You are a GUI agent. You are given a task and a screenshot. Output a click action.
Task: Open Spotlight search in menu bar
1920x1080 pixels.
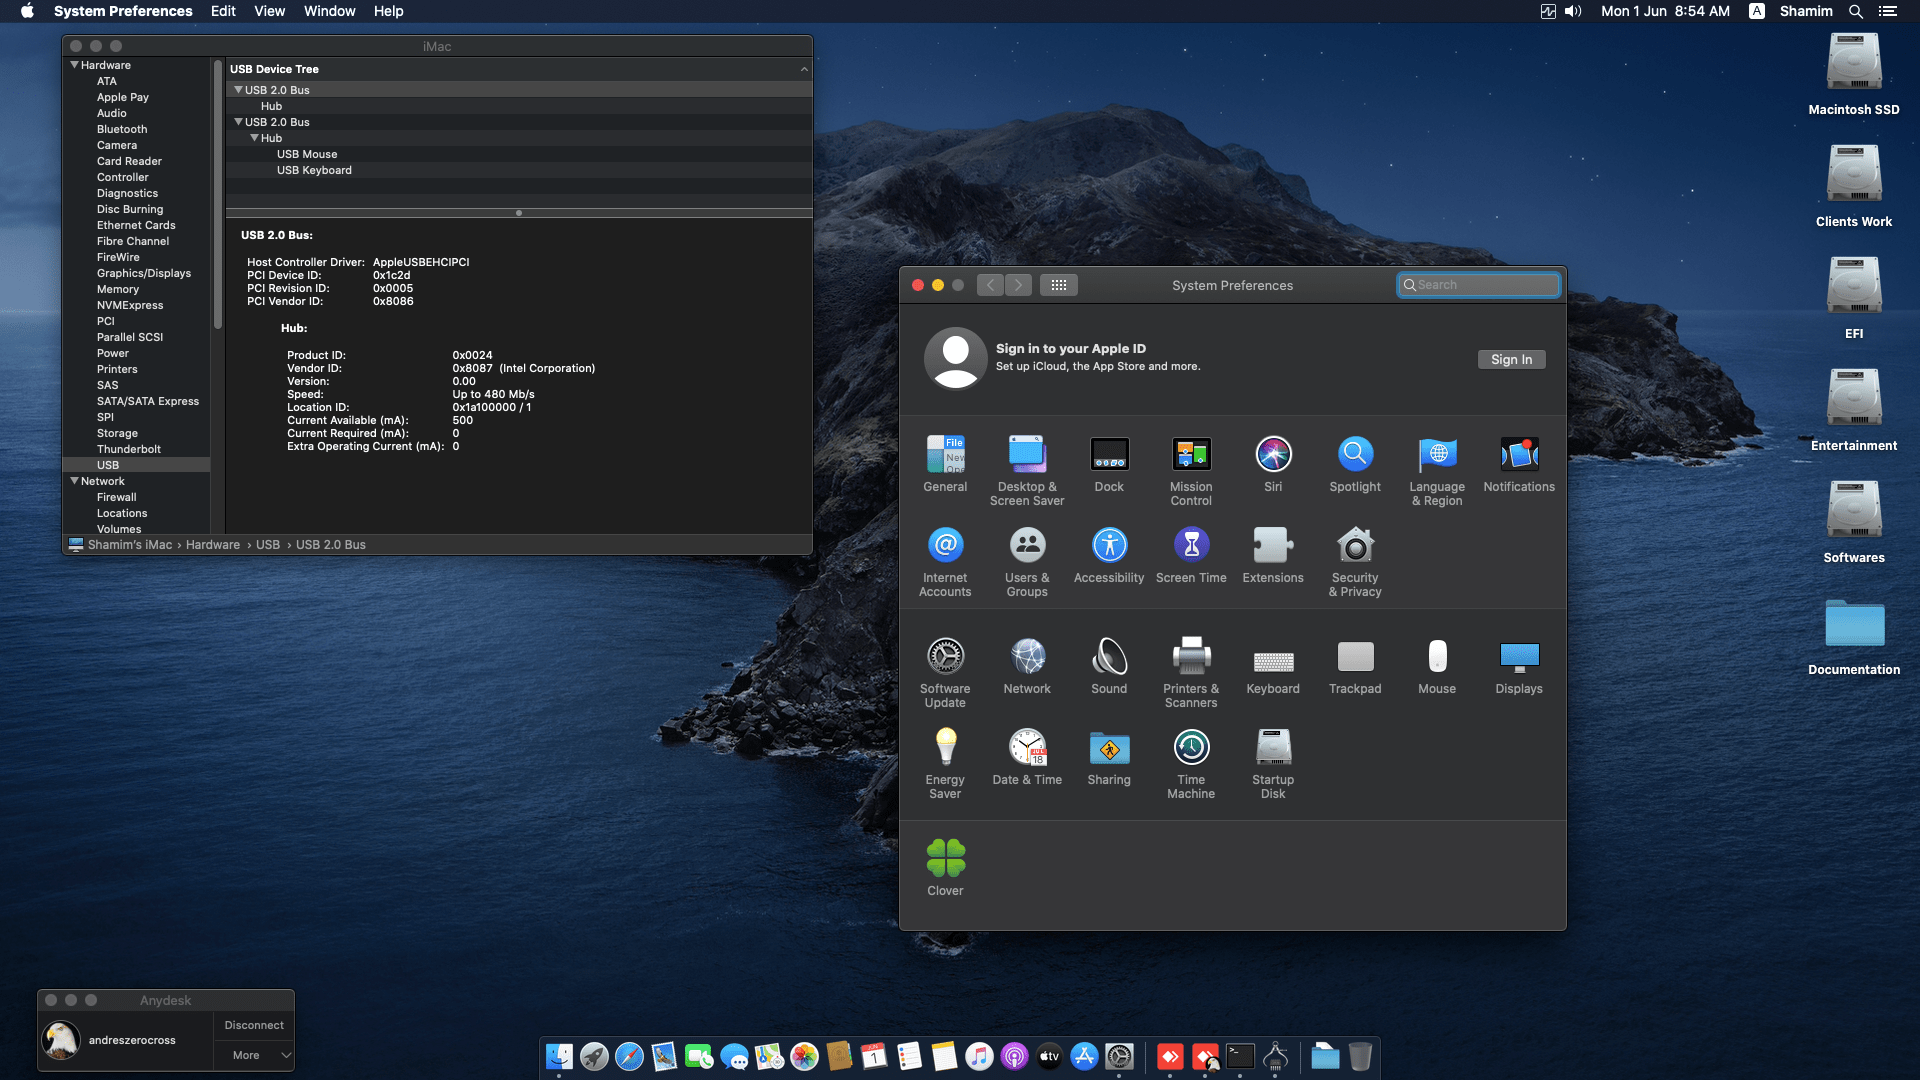click(x=1855, y=11)
